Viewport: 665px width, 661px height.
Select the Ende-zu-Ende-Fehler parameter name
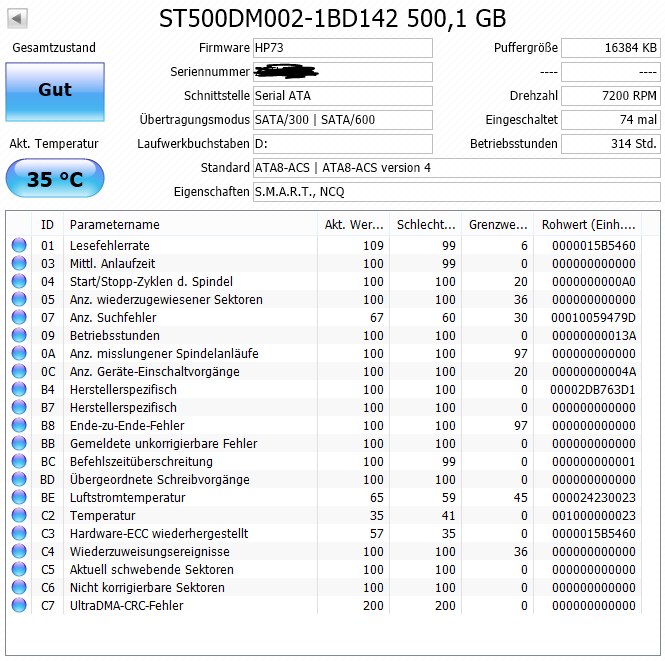click(x=127, y=426)
